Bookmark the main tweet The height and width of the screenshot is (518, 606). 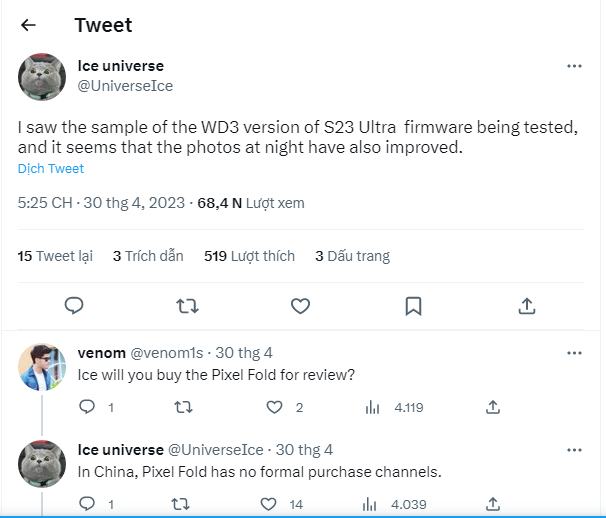pos(413,305)
